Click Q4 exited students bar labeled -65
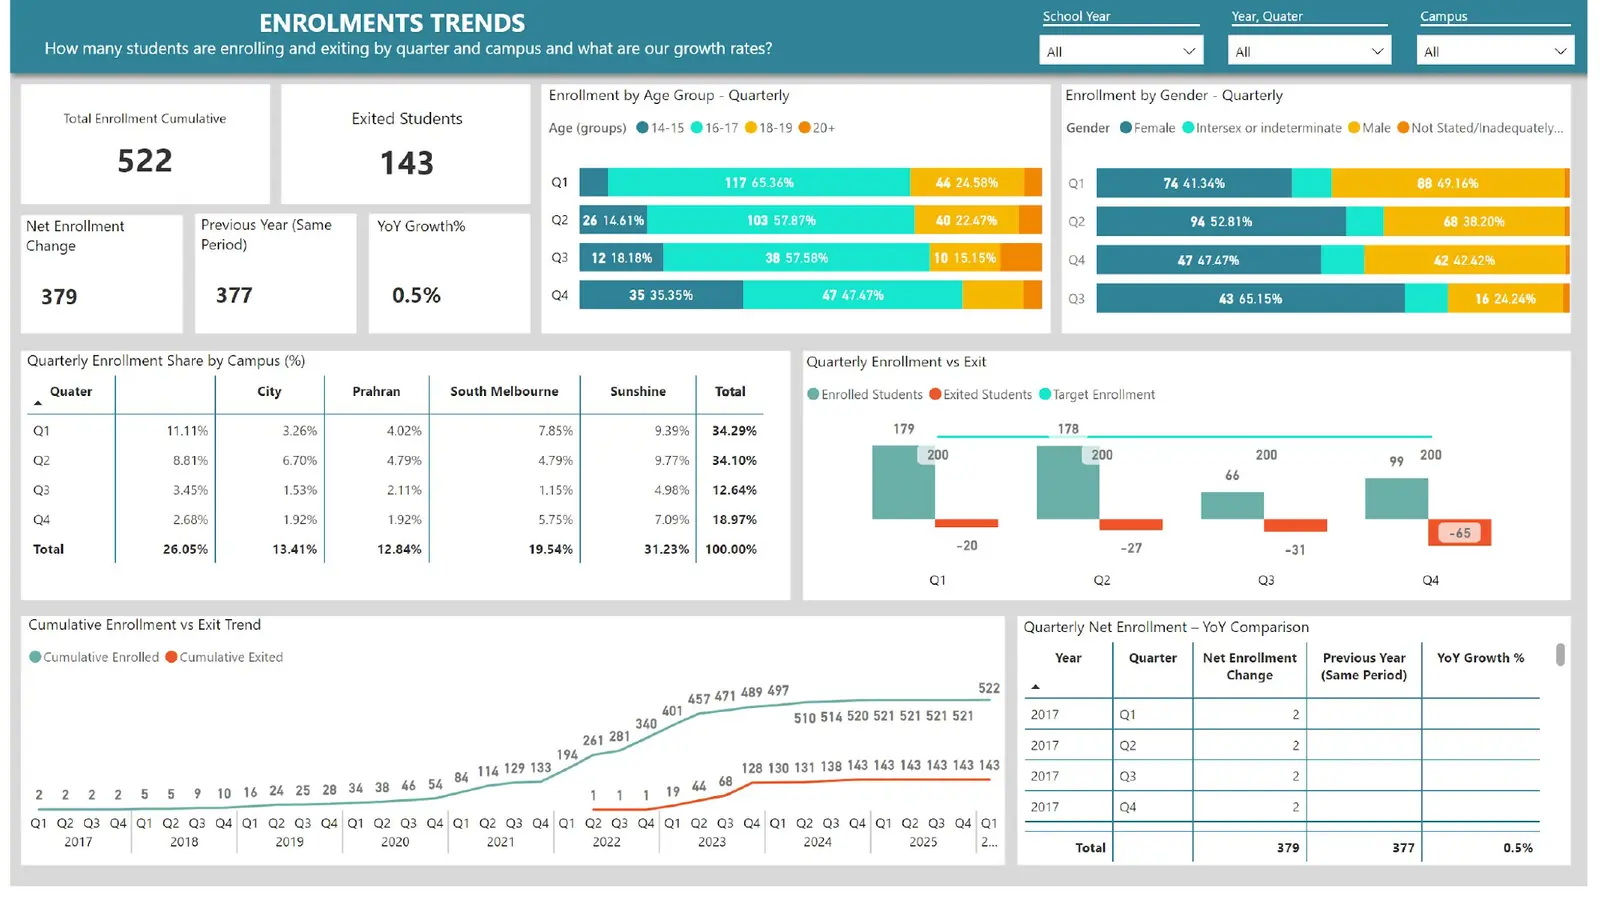The height and width of the screenshot is (900, 1600). coord(1460,533)
